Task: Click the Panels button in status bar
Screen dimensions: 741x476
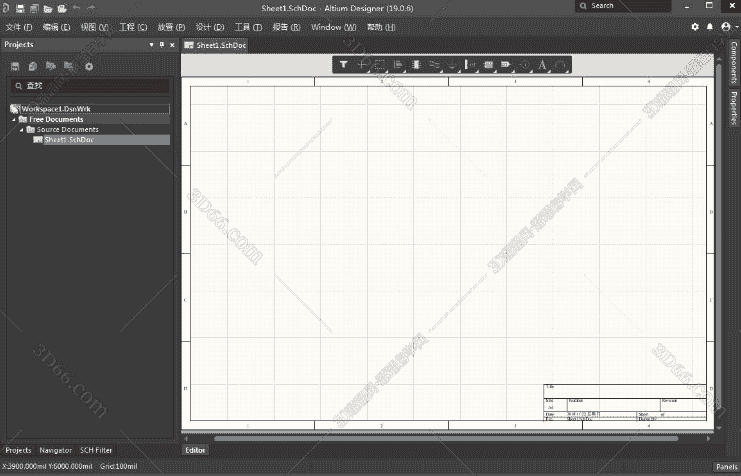Action: (x=725, y=466)
